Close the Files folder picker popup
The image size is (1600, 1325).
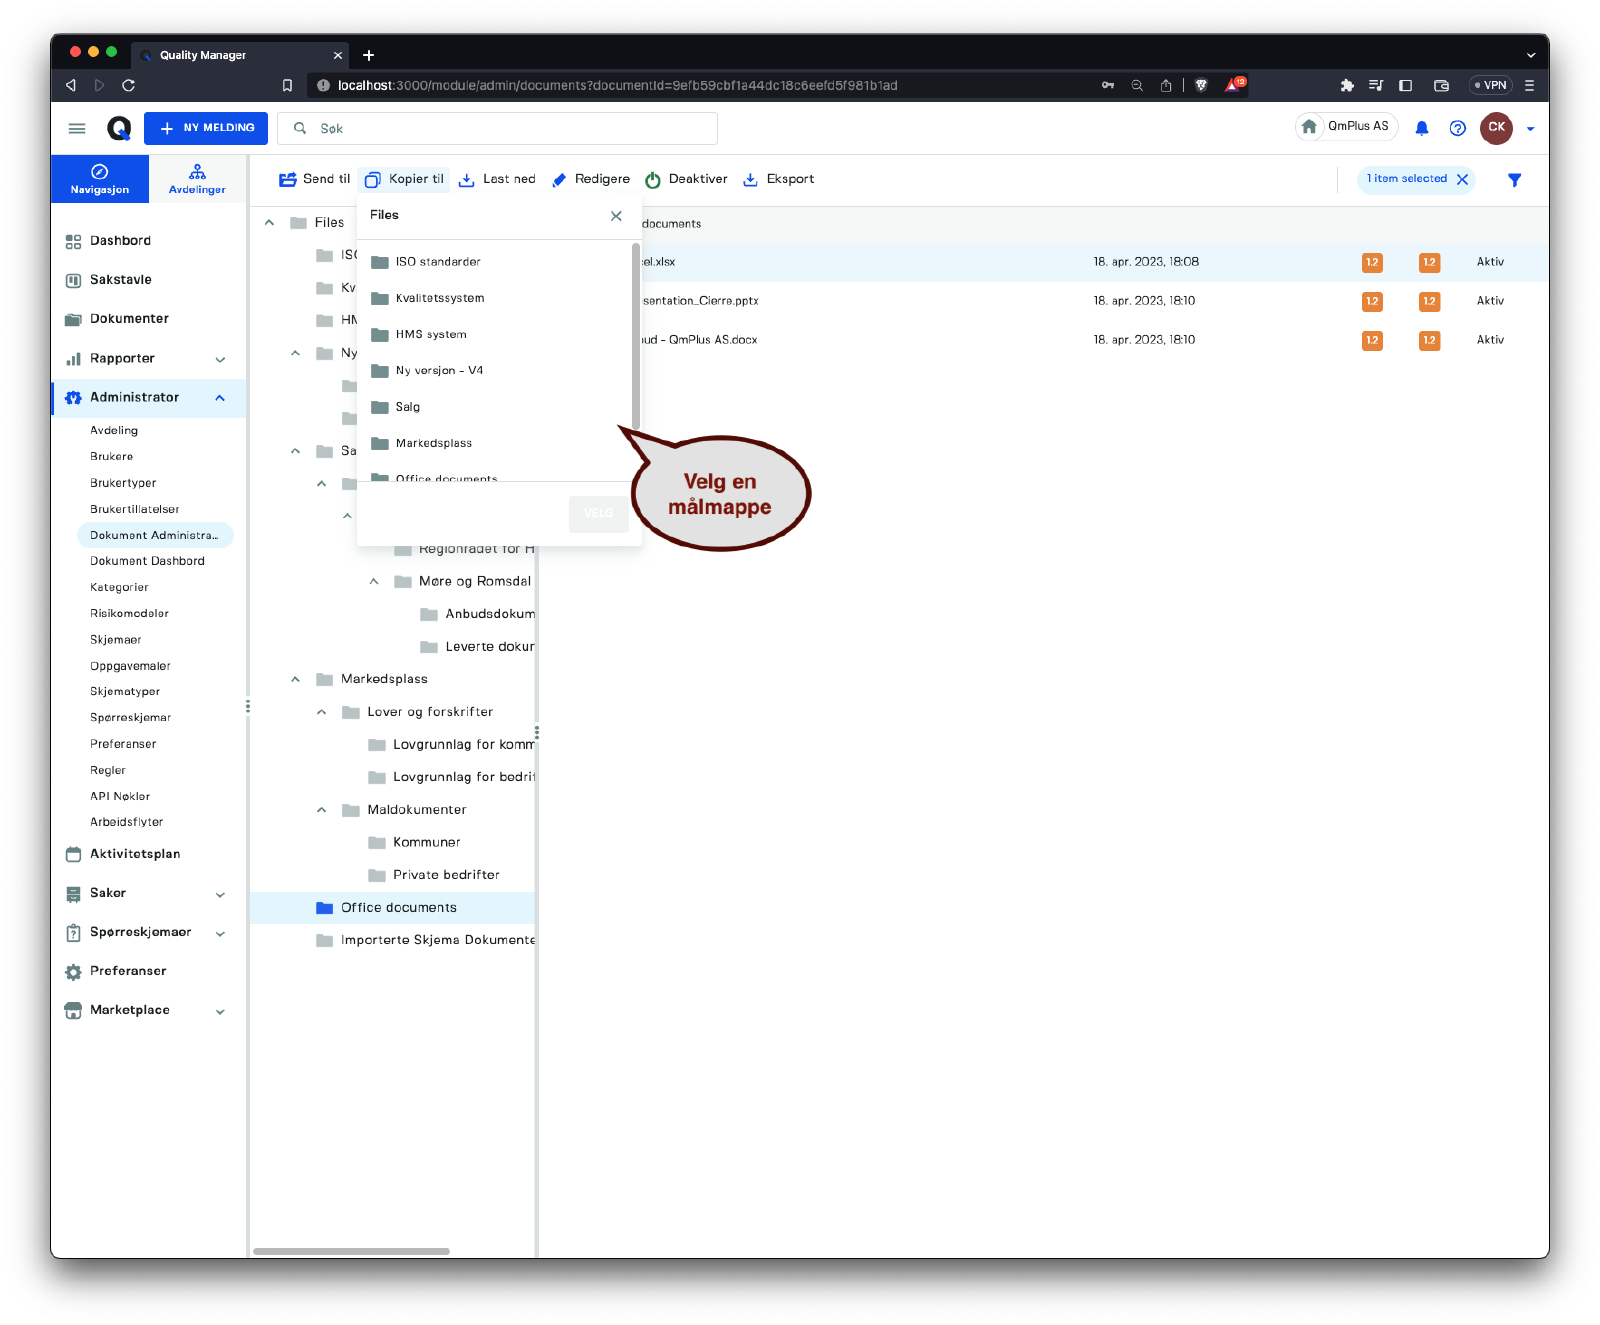(x=616, y=216)
